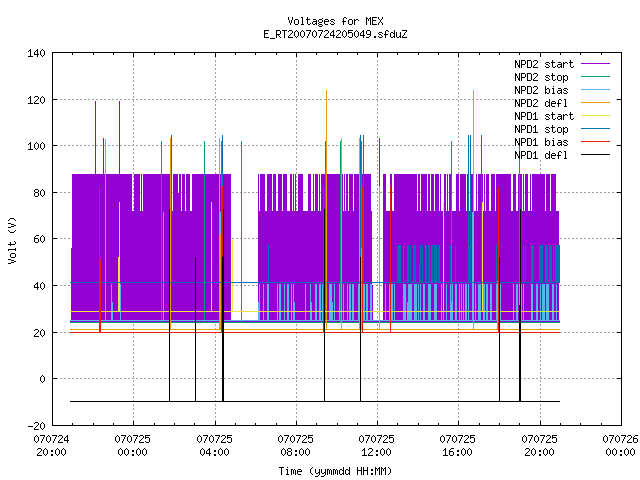This screenshot has width=640, height=480.
Task: Click the 140 y-axis tick label
Action: (x=36, y=53)
